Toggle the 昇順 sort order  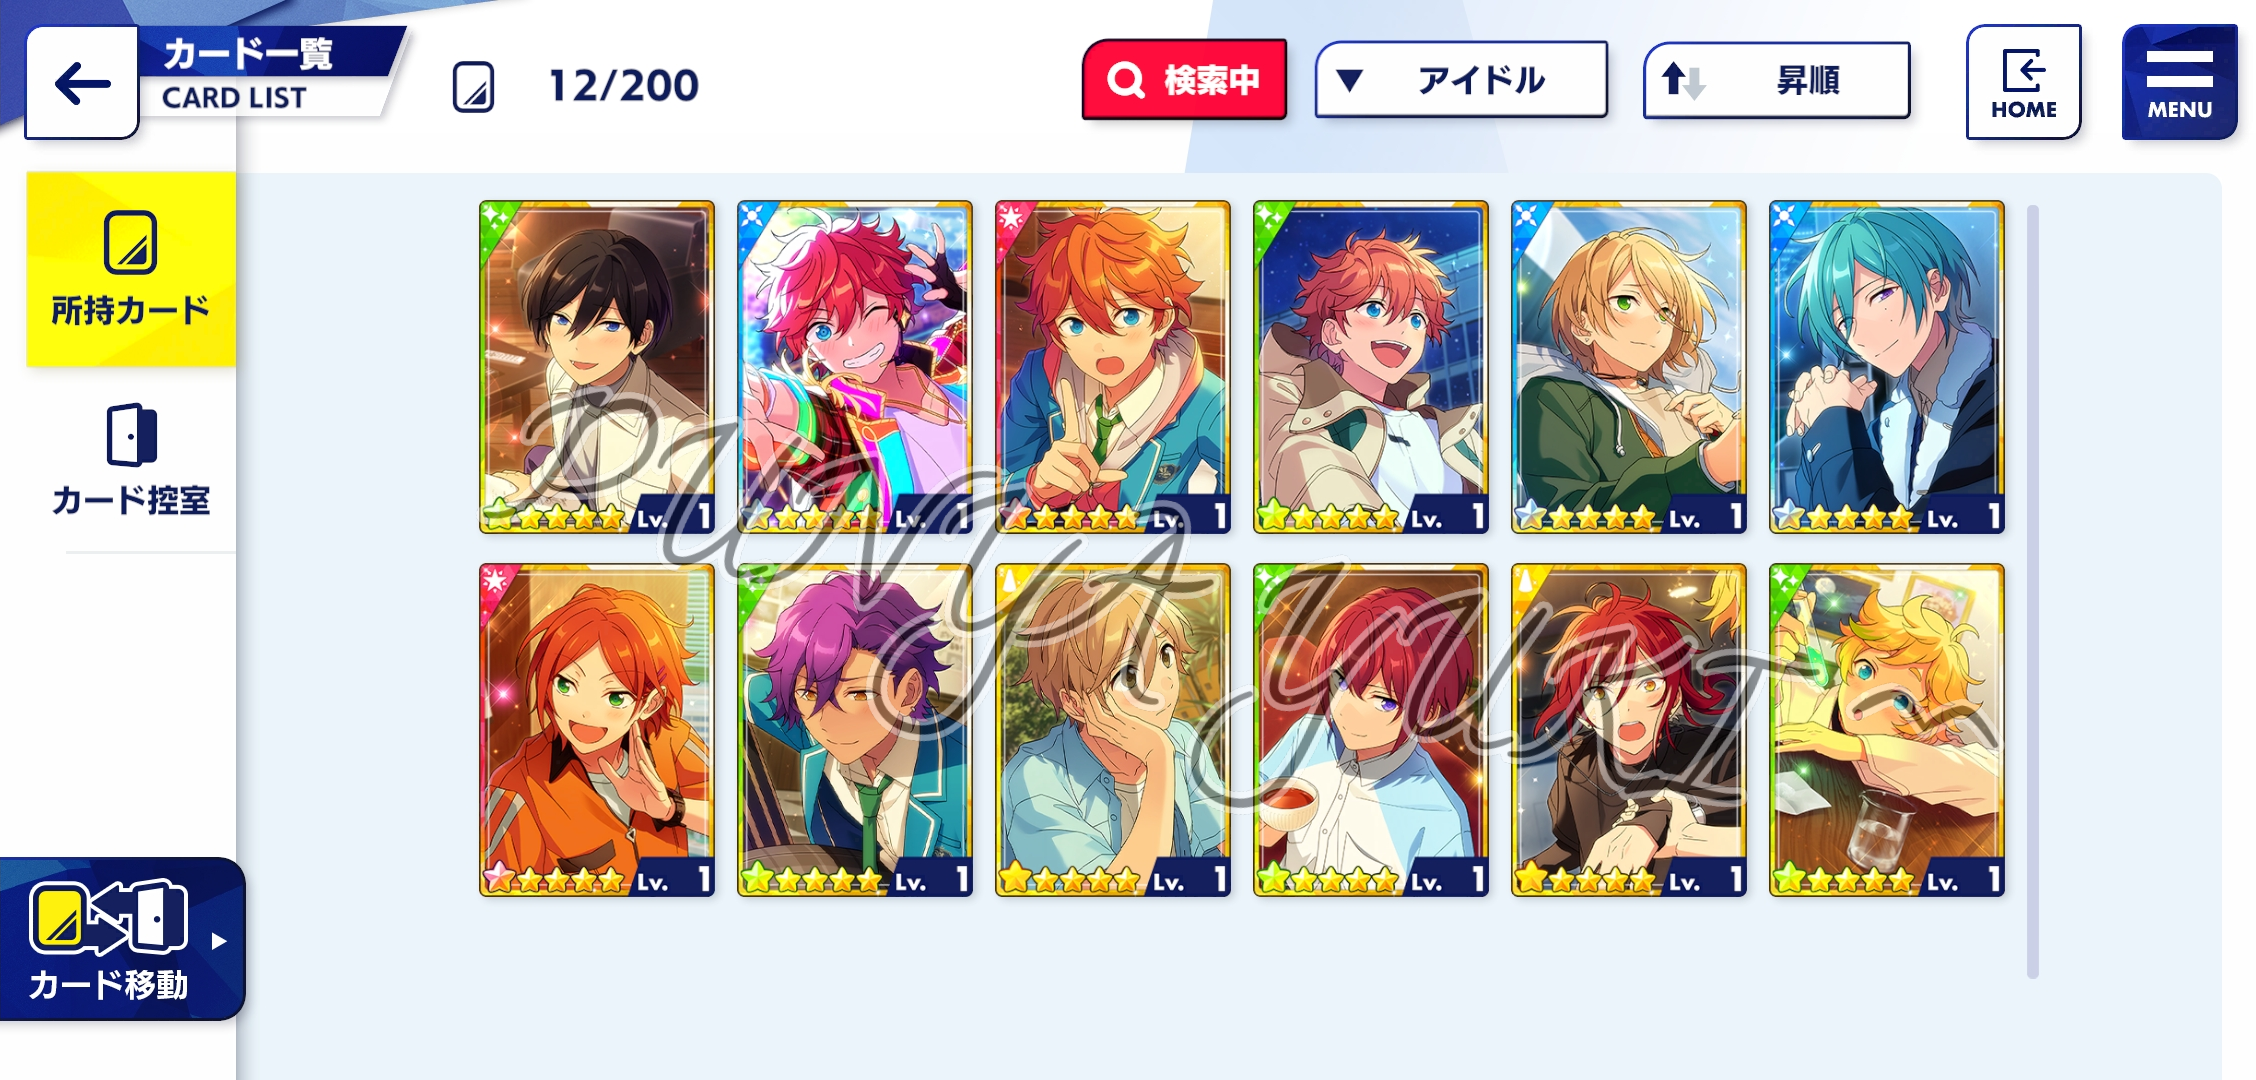(1777, 80)
